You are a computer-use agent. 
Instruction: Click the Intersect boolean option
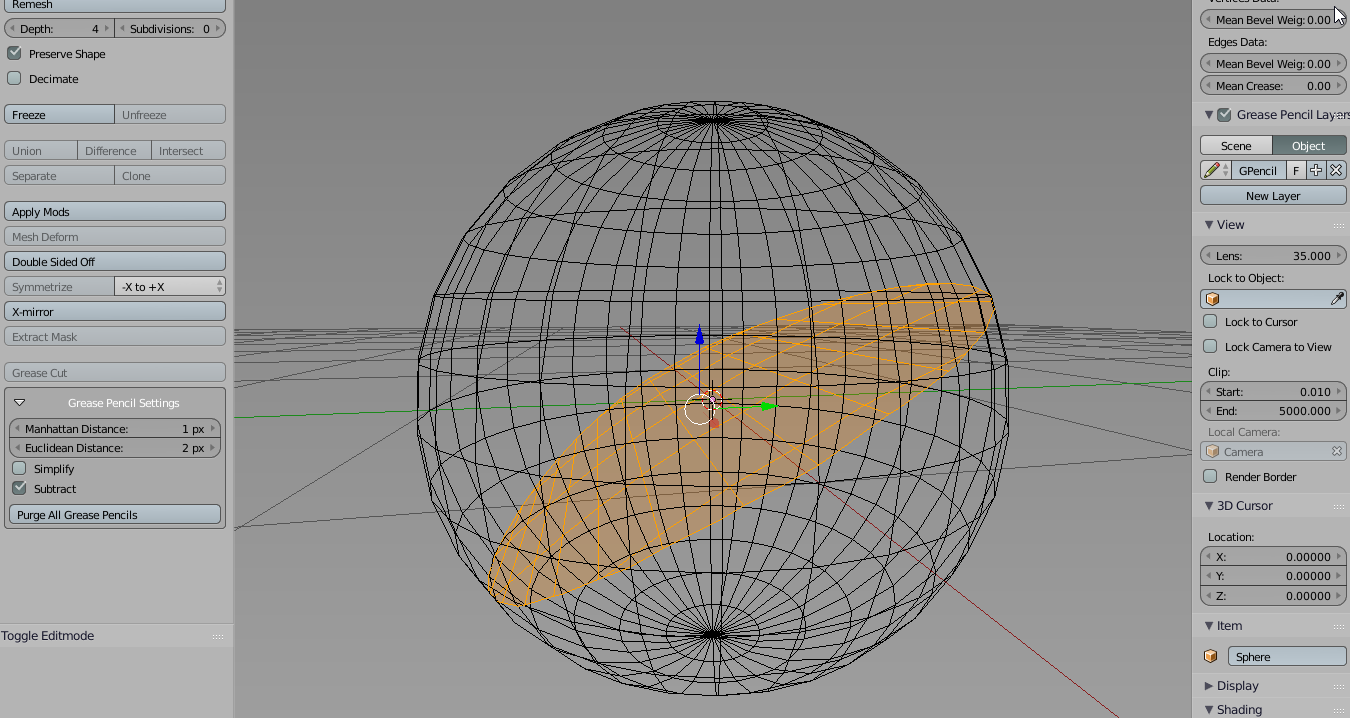189,151
